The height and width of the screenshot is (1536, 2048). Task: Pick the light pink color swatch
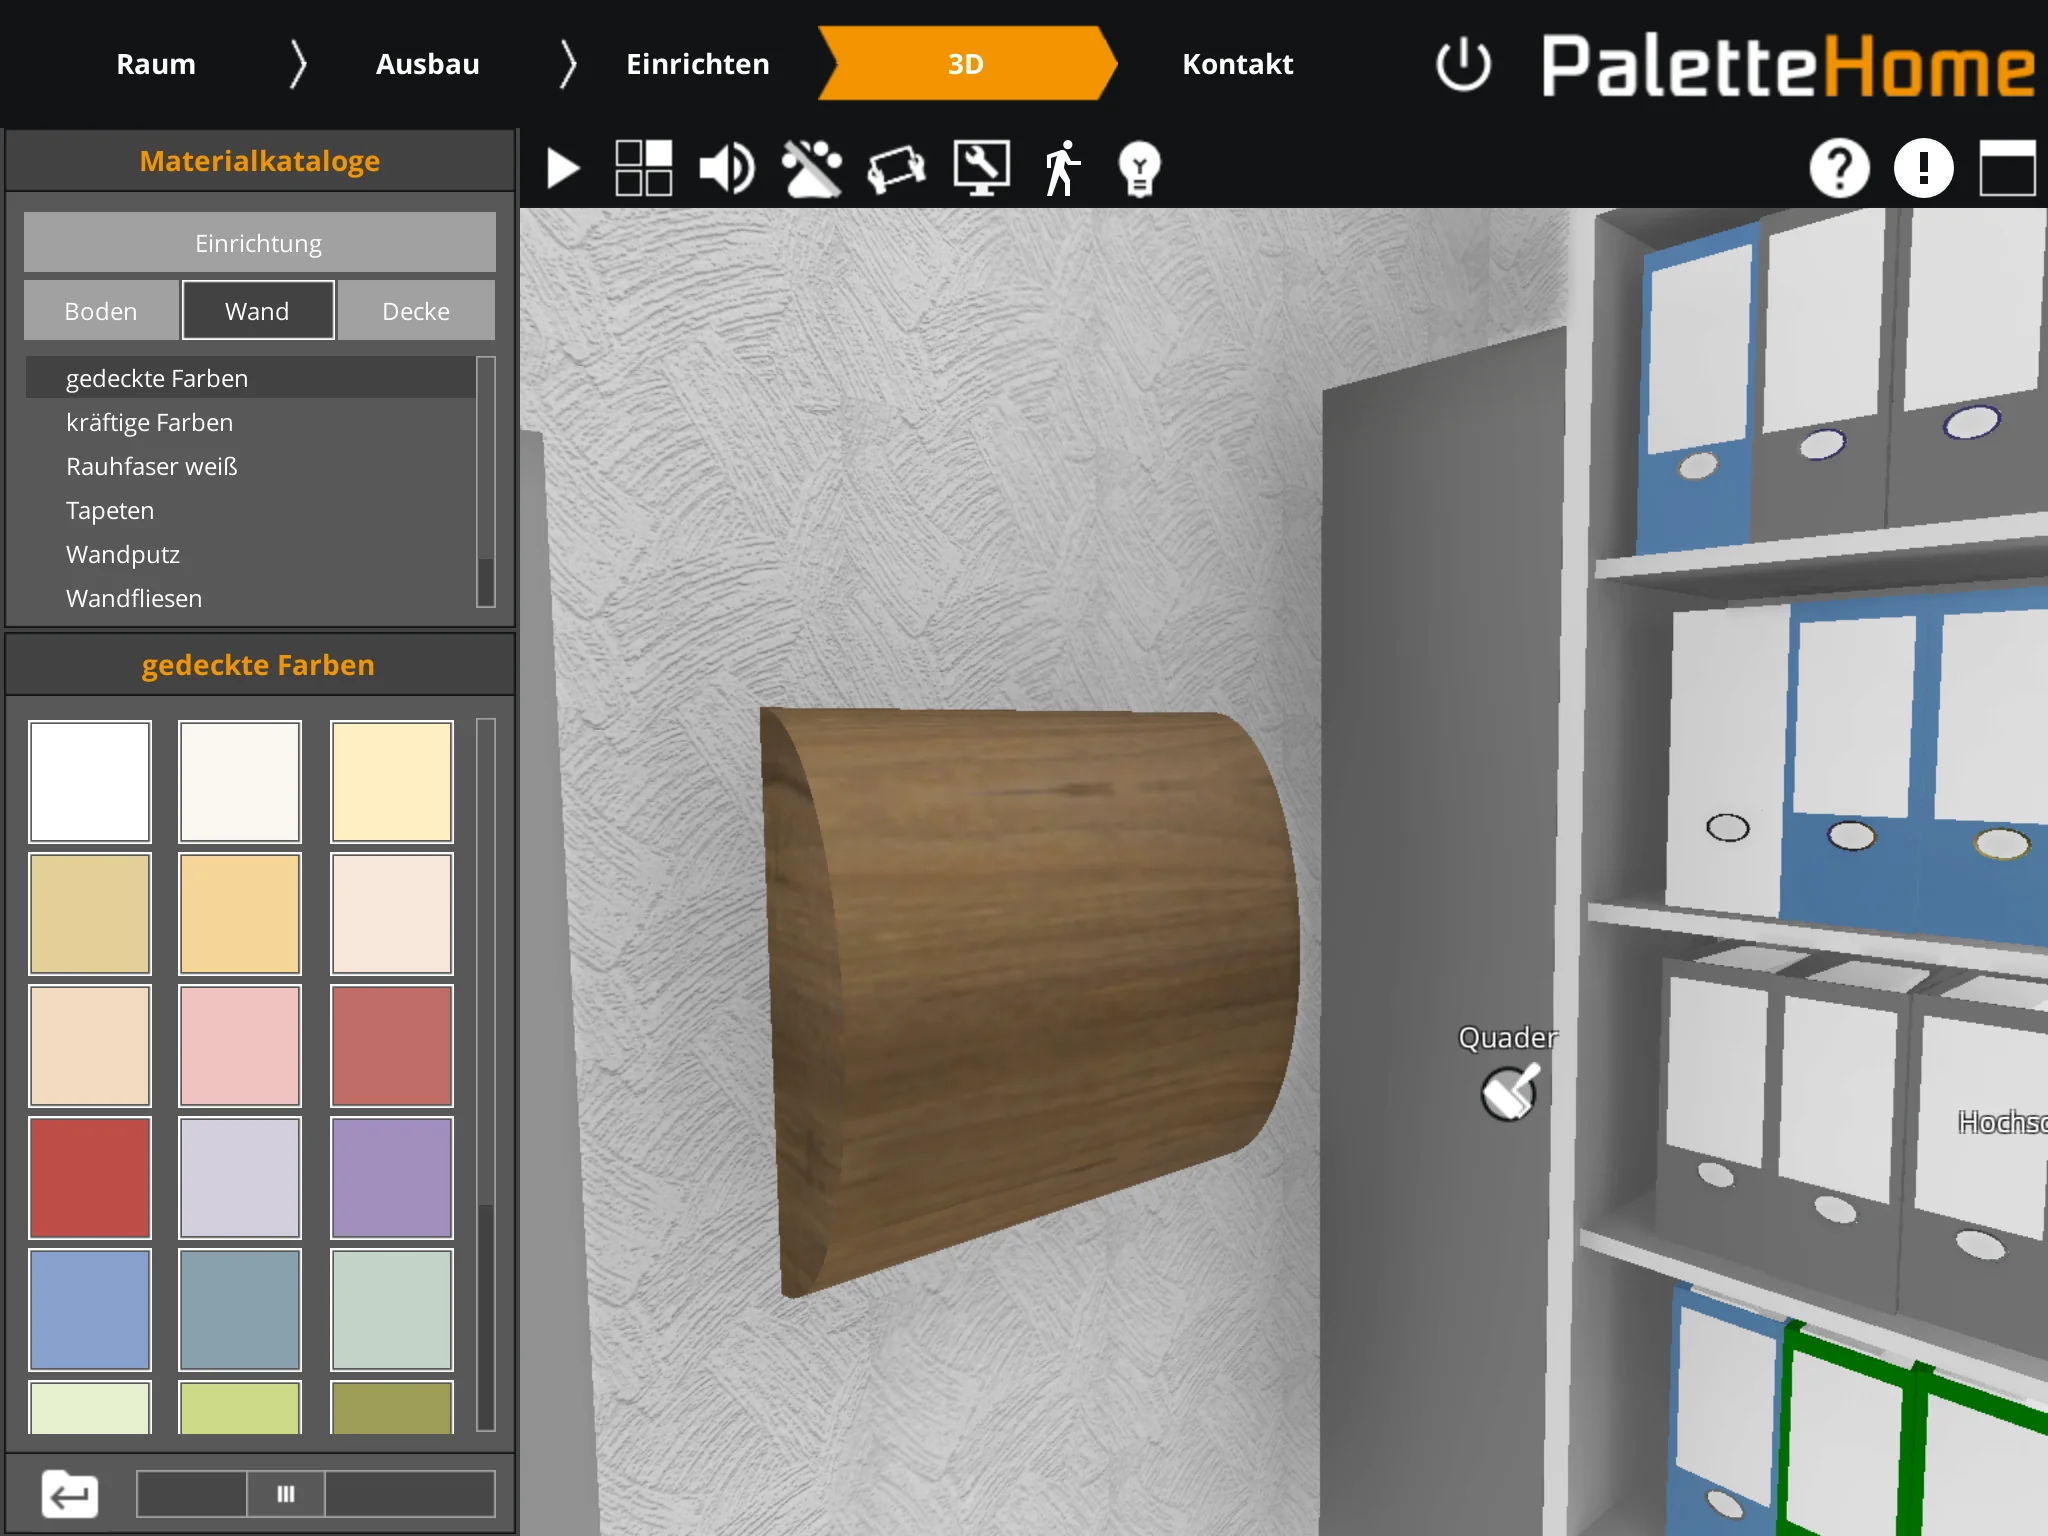pyautogui.click(x=240, y=1046)
